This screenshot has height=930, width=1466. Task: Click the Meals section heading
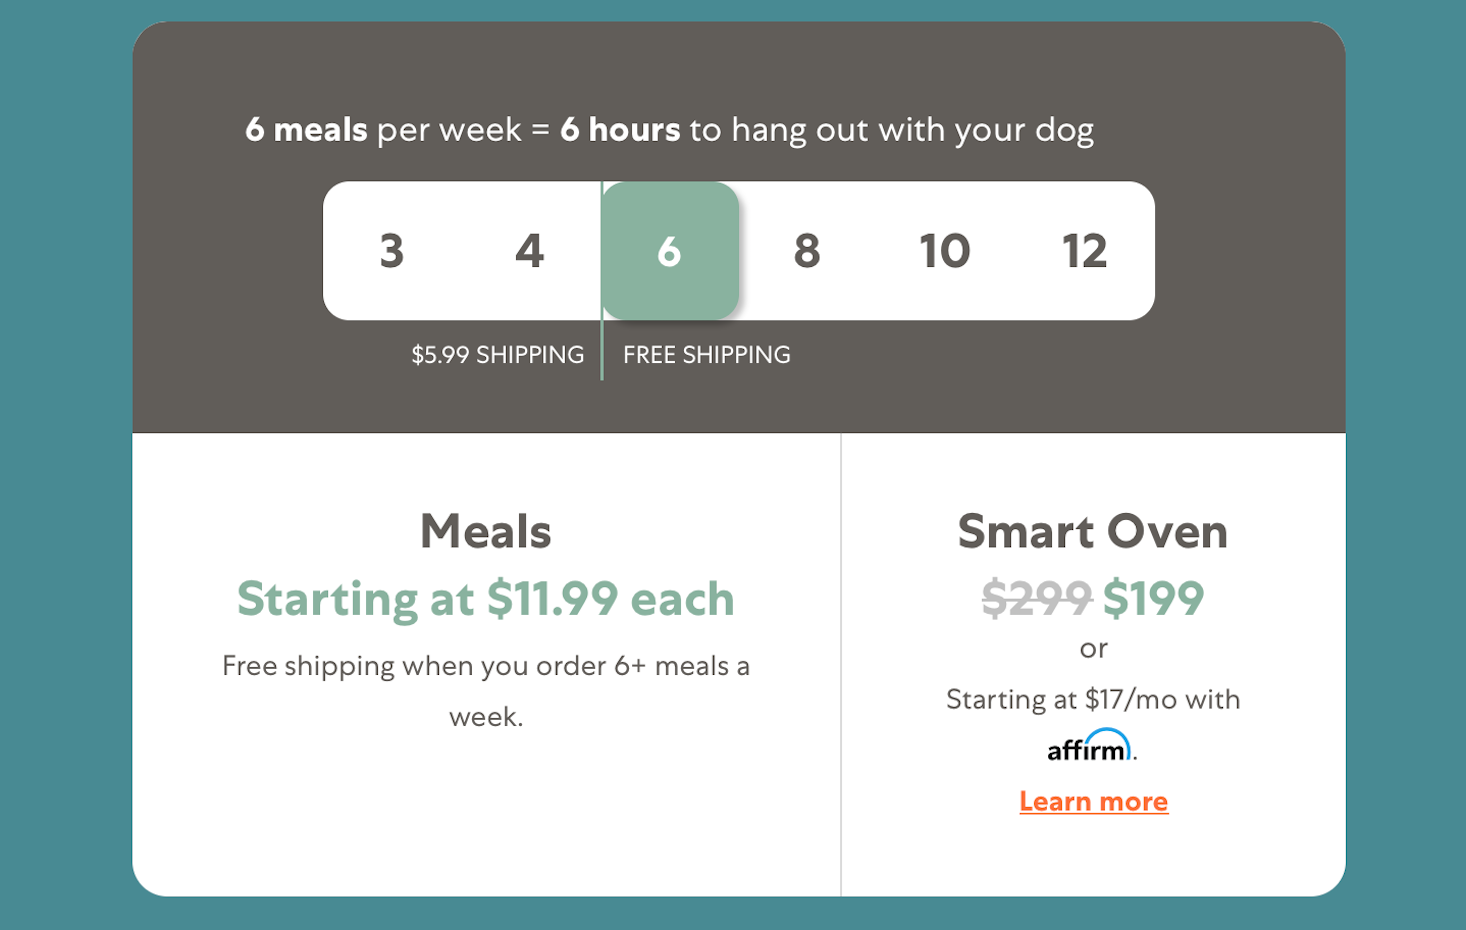click(x=485, y=531)
